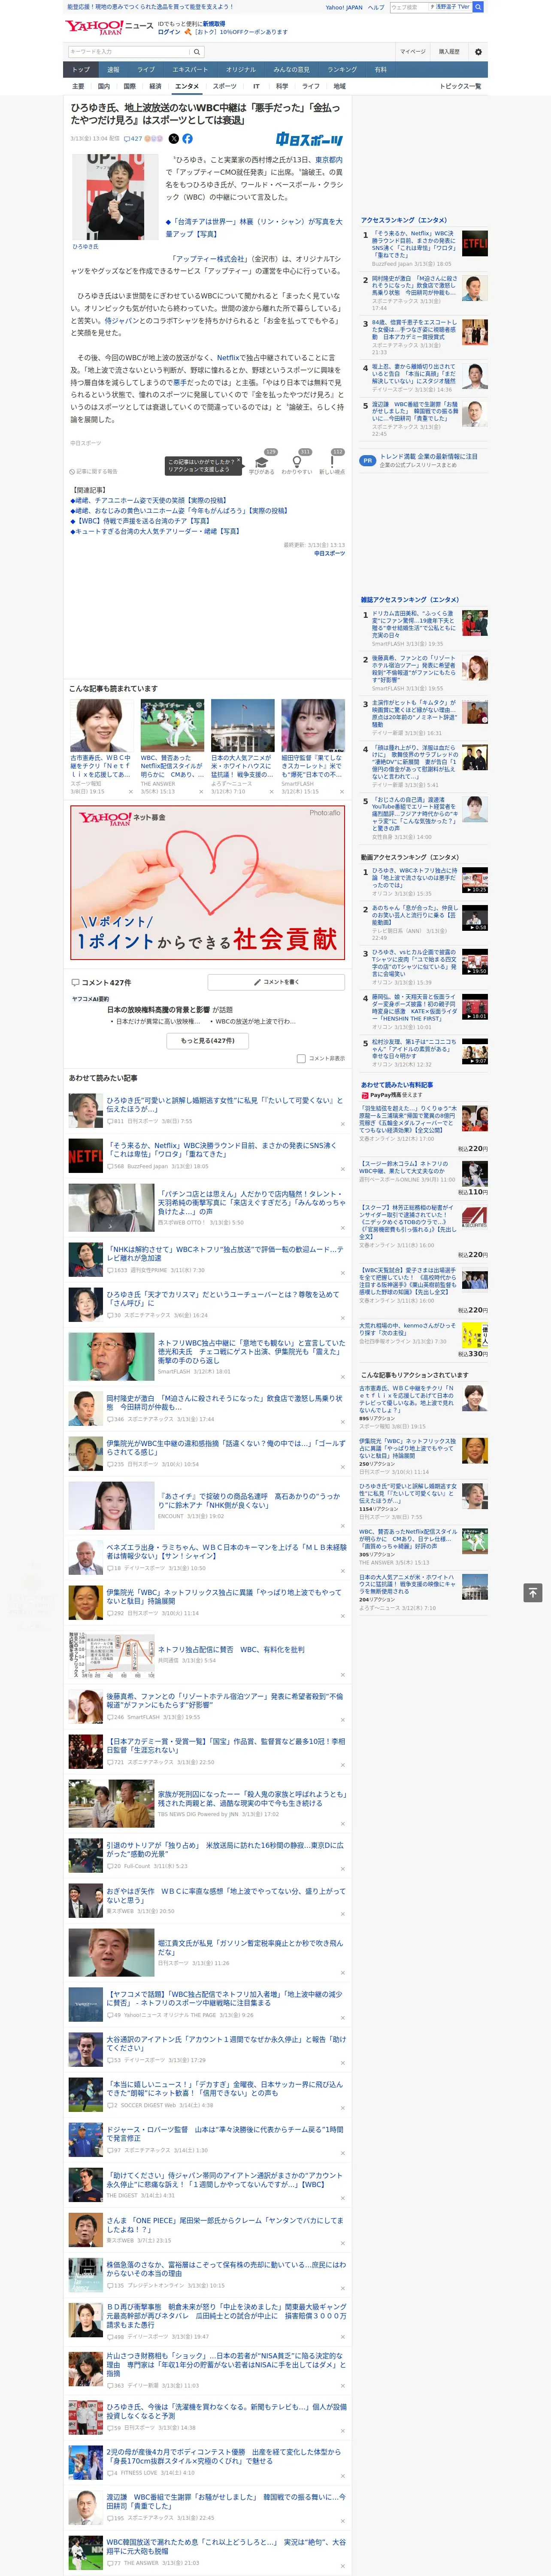Screen dimensions: 551x2576
Task: Click the web search button at top right
Action: pyautogui.click(x=478, y=7)
